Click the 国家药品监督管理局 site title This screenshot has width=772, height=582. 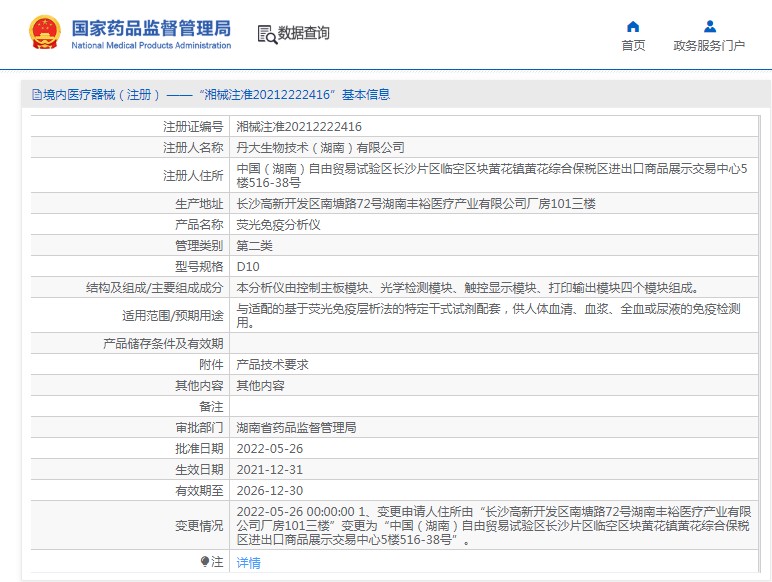tap(150, 27)
